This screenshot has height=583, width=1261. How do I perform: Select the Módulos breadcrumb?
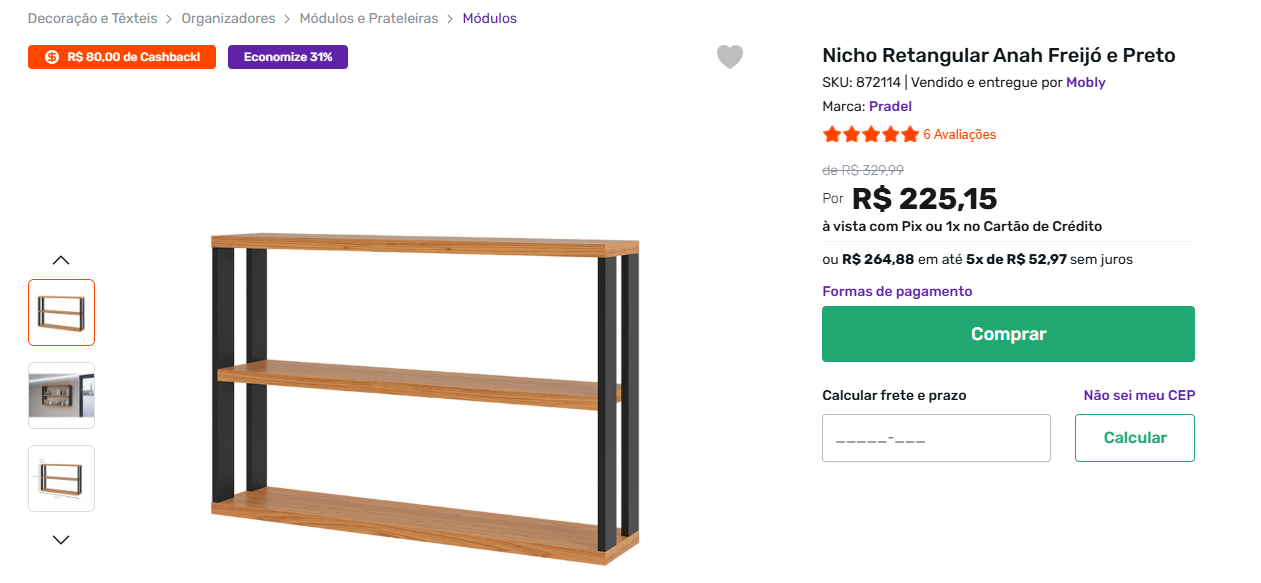489,18
